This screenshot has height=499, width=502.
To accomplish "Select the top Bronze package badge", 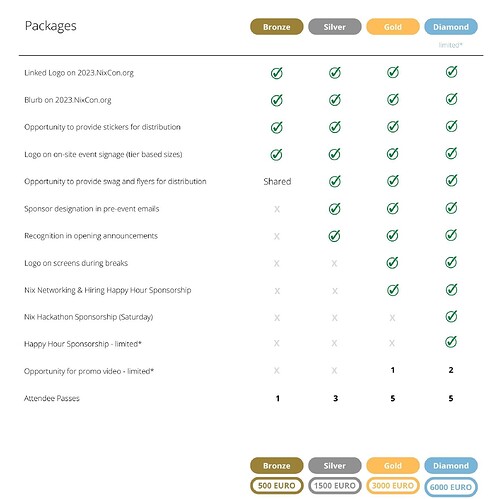I will click(277, 27).
